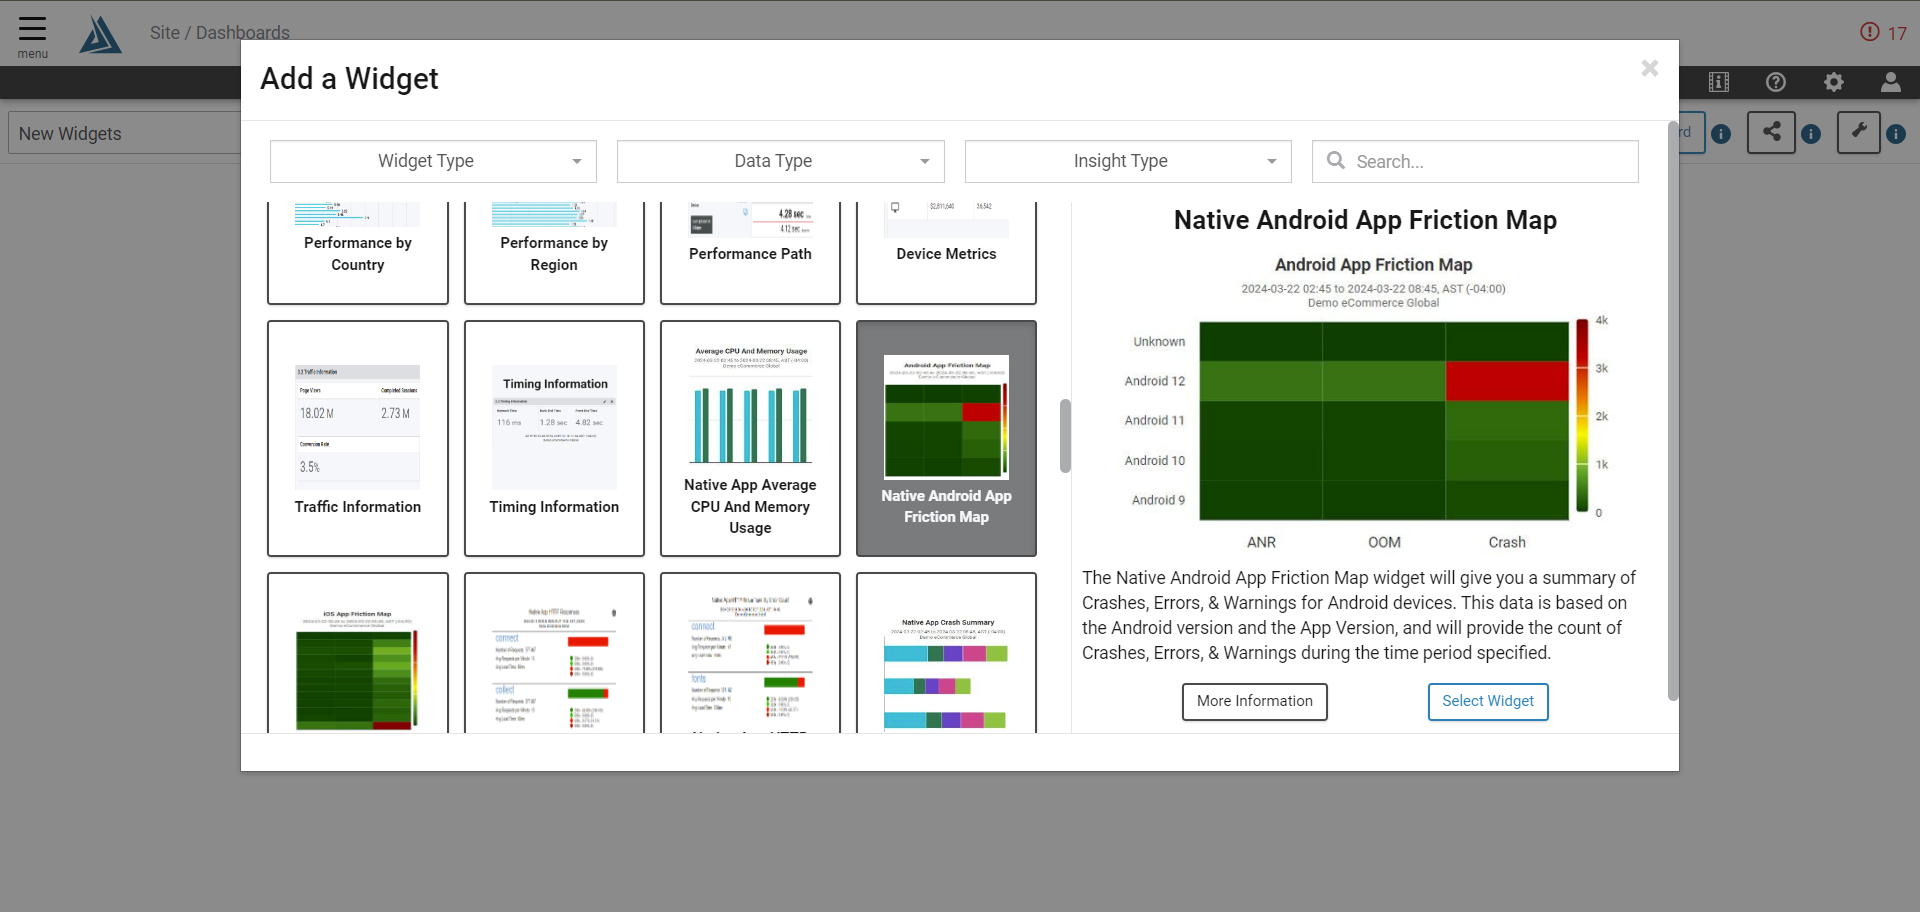Click the release notes film icon
This screenshot has width=1920, height=912.
click(x=1719, y=83)
